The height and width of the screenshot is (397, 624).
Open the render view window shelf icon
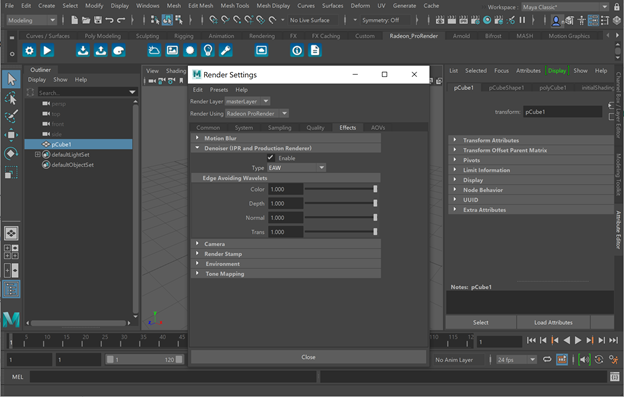pos(261,51)
